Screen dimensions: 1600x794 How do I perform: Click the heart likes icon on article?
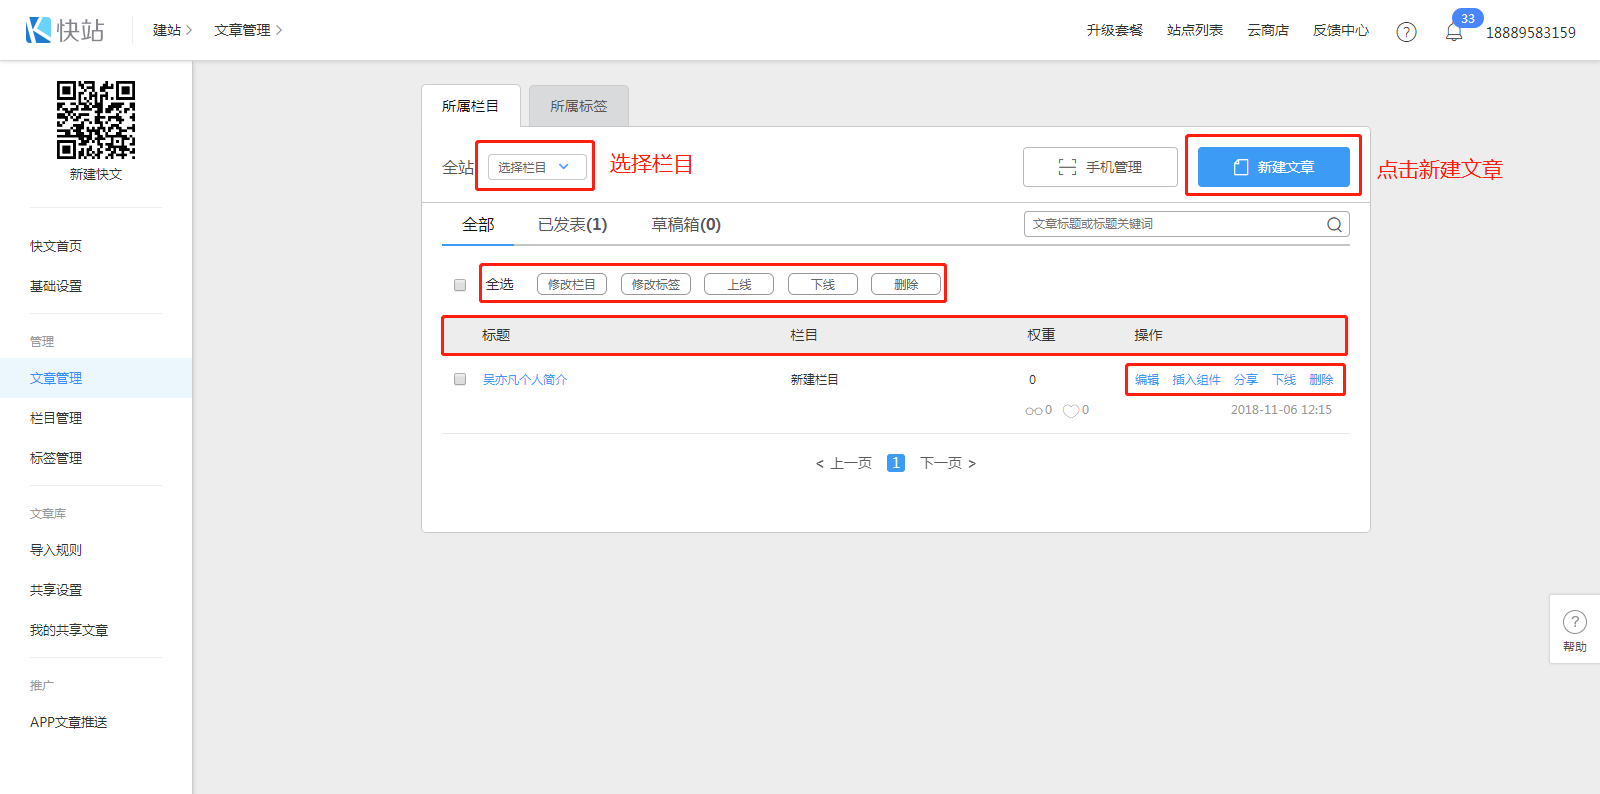coord(1070,410)
